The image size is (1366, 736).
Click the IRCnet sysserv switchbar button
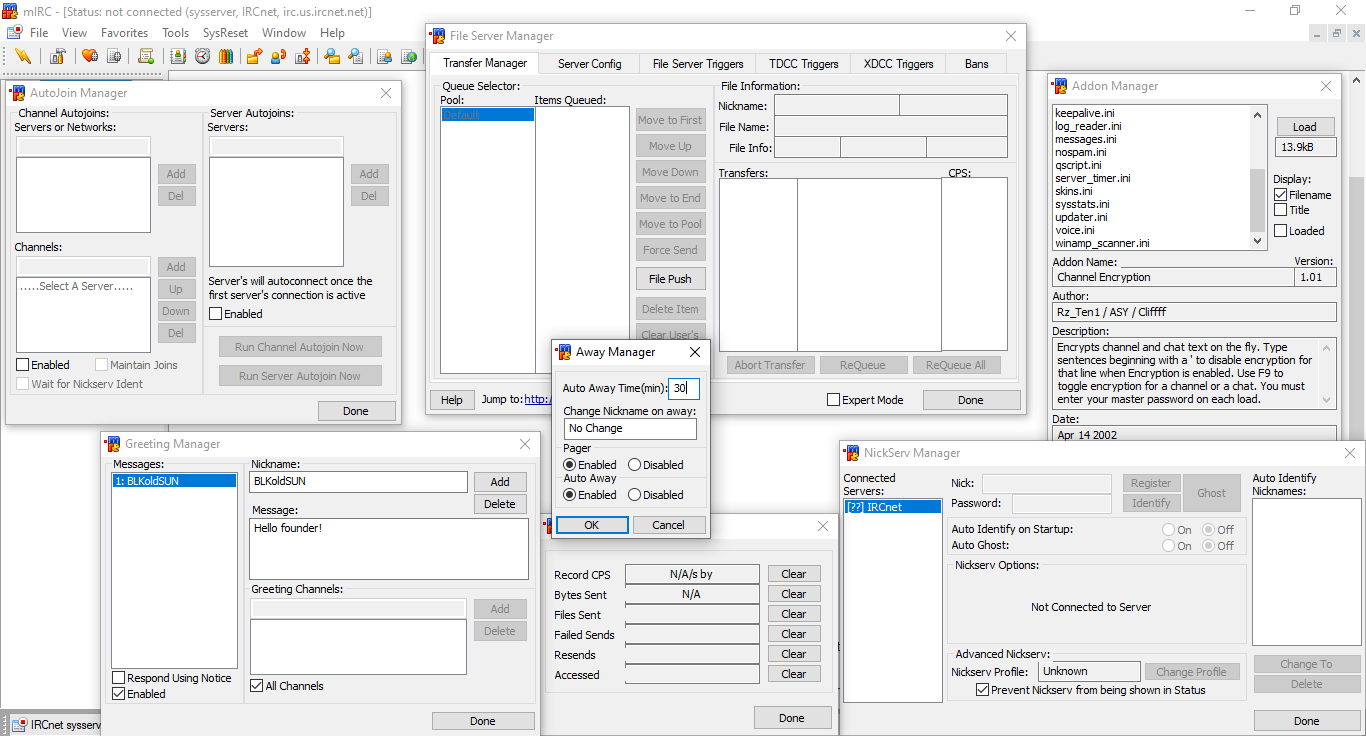(x=57, y=725)
